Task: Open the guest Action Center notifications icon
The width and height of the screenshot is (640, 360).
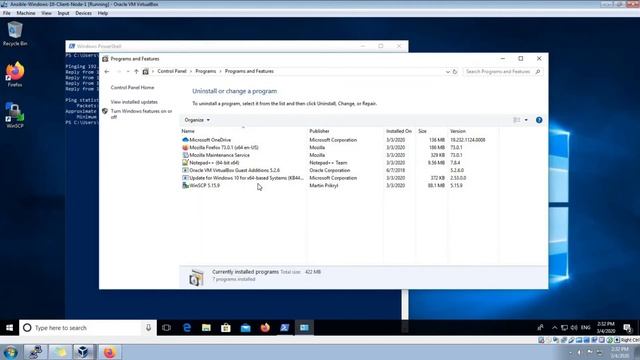Action: click(x=628, y=328)
